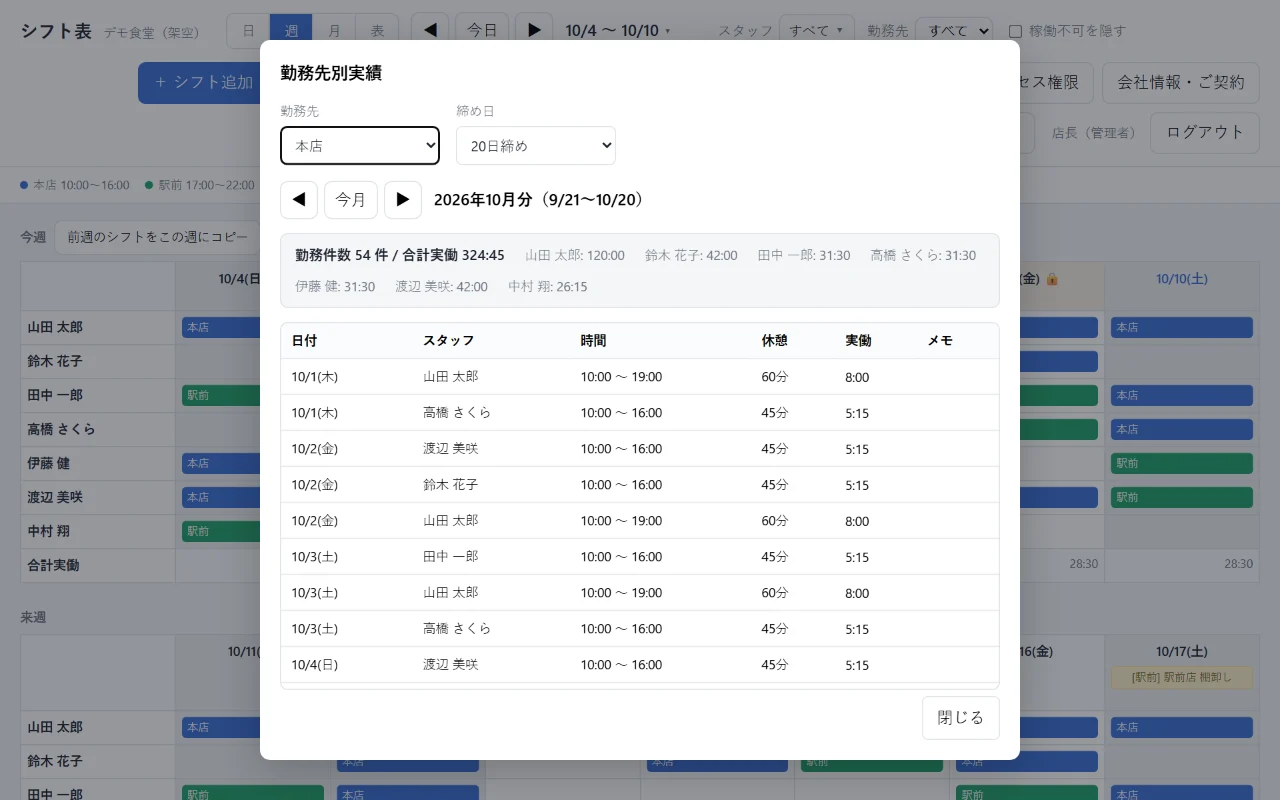Image resolution: width=1280 pixels, height=800 pixels.
Task: Go to next closing period in dialog
Action: [403, 200]
